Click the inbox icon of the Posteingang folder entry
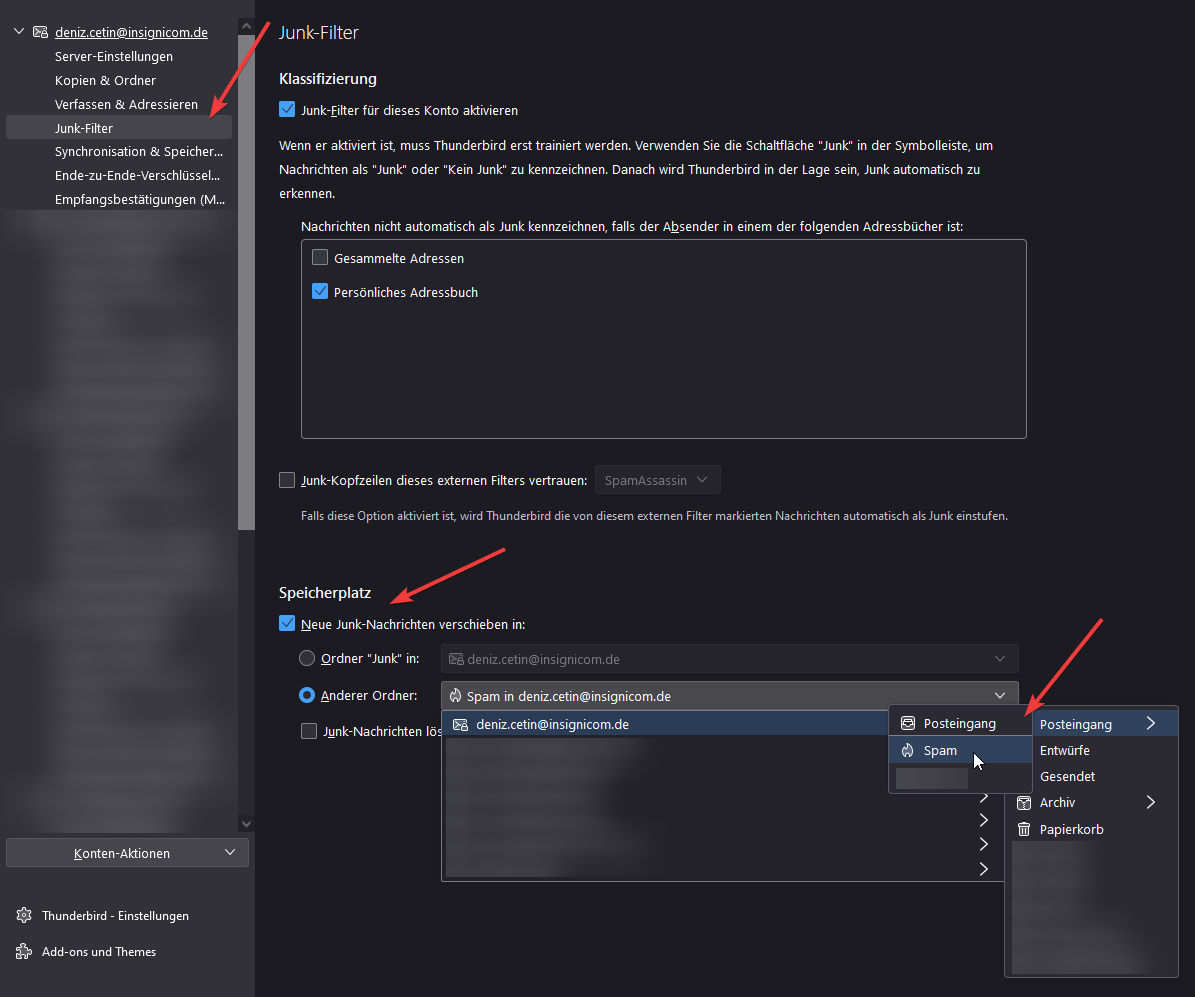This screenshot has width=1195, height=997. click(x=908, y=723)
